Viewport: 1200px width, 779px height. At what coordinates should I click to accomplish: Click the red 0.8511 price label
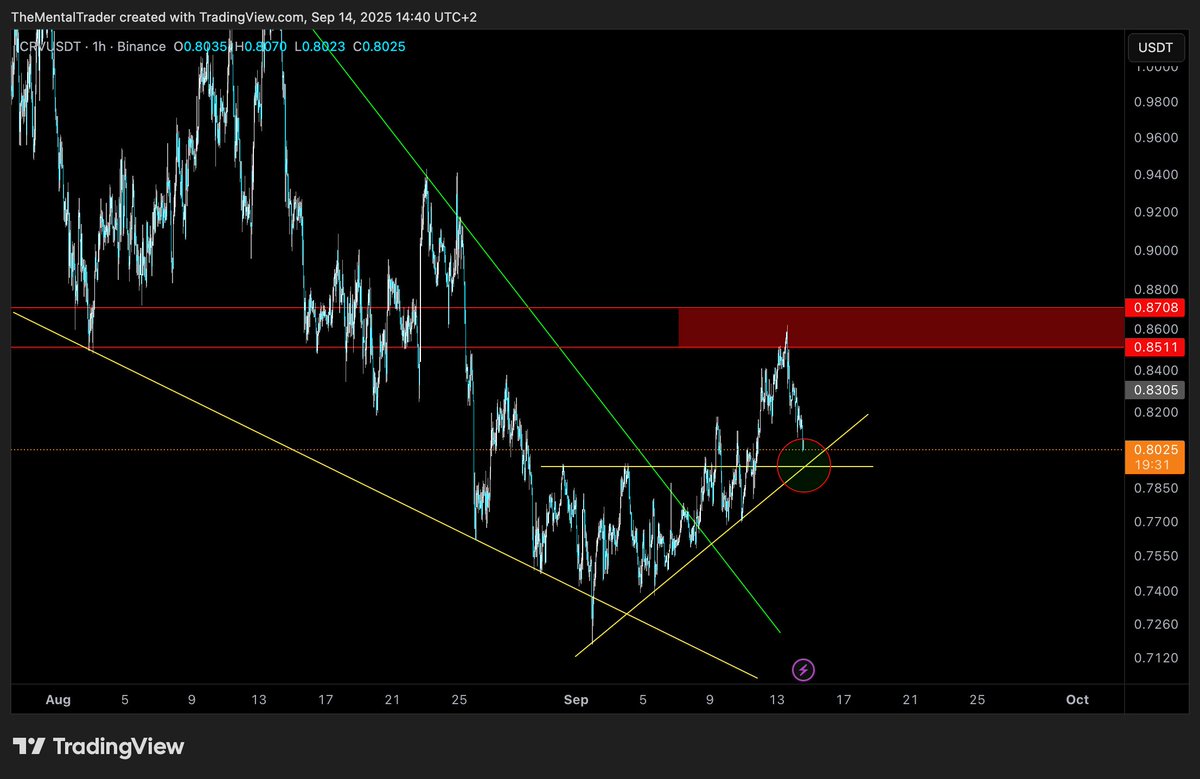(1155, 347)
